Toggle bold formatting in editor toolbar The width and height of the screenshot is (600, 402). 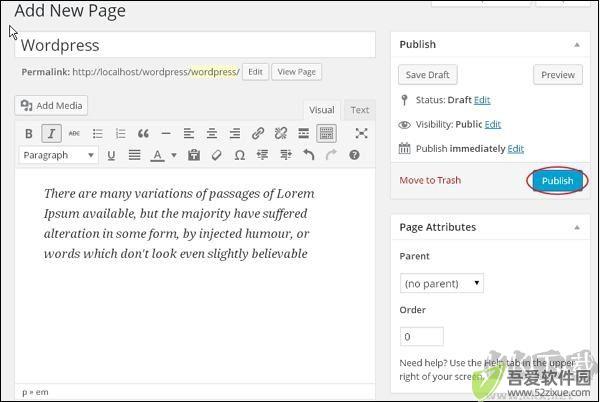coord(29,133)
